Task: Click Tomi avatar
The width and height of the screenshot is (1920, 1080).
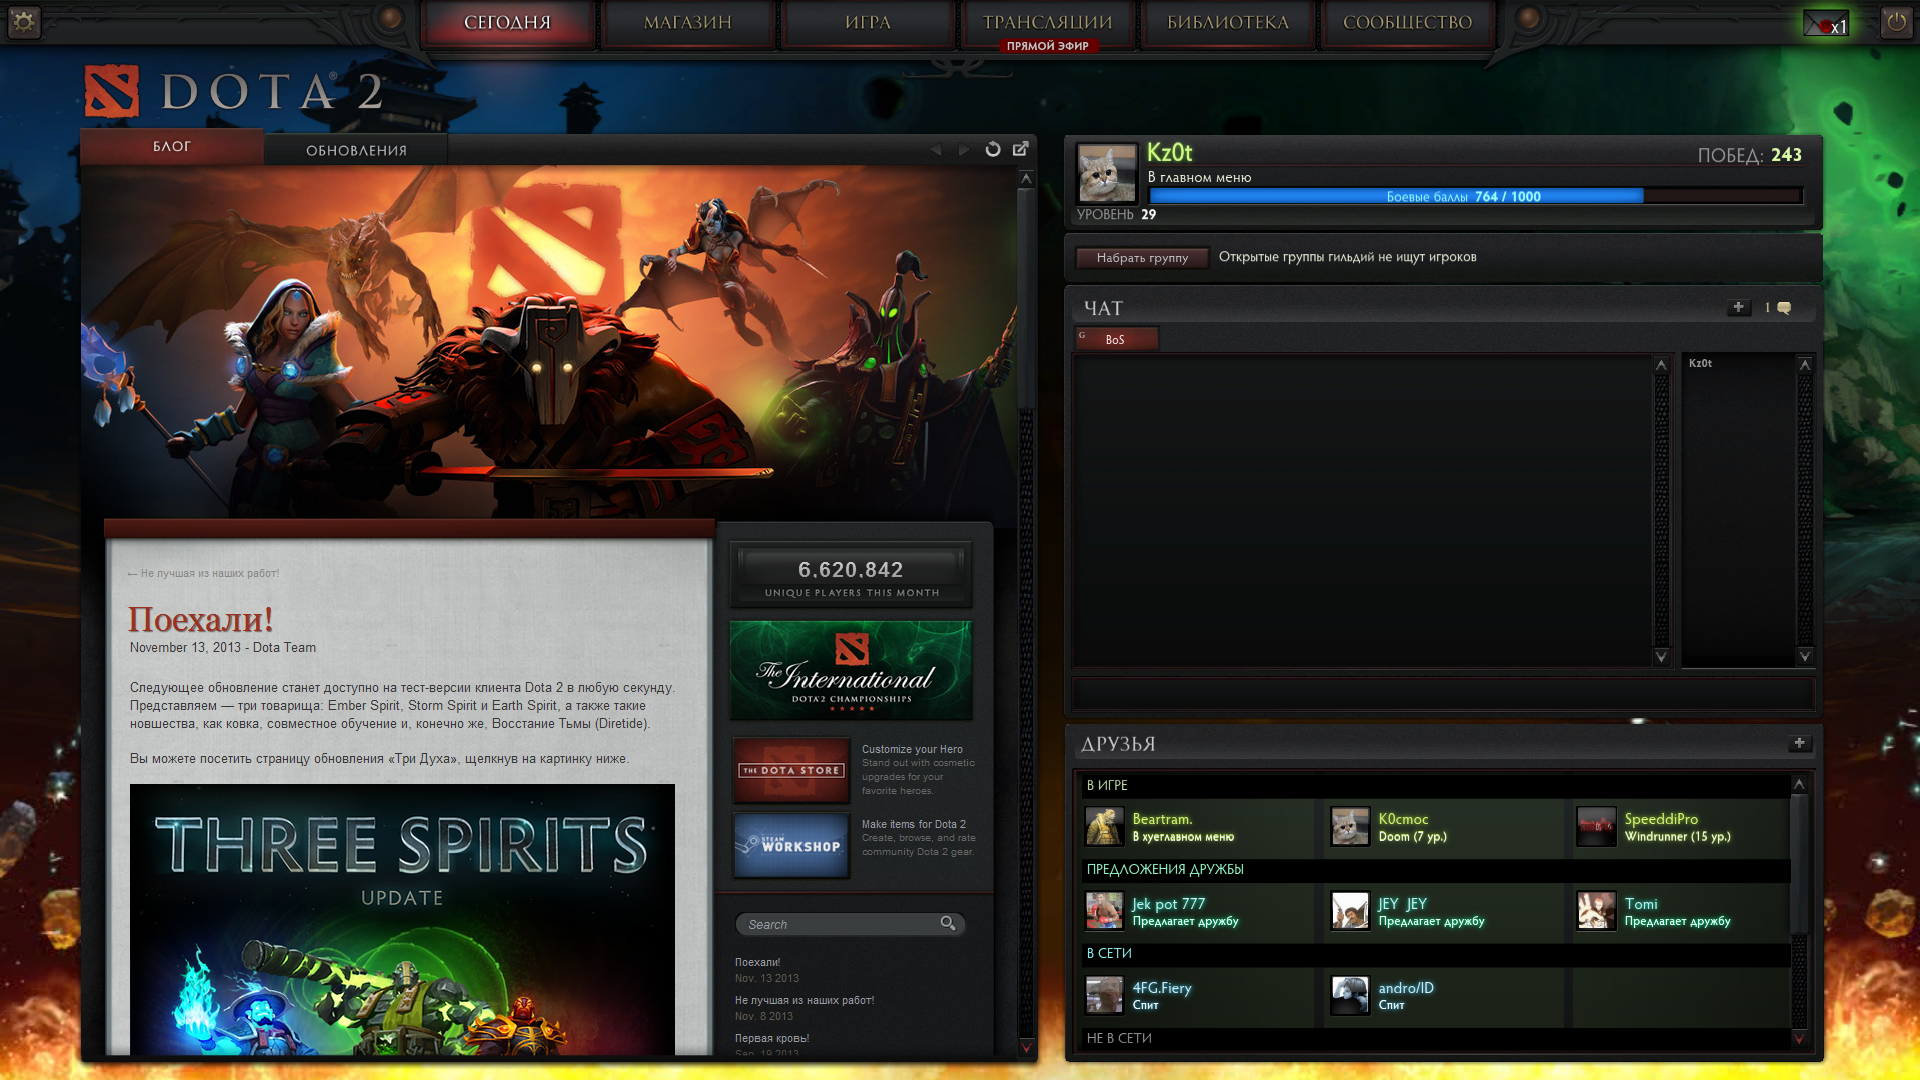Action: point(1596,911)
